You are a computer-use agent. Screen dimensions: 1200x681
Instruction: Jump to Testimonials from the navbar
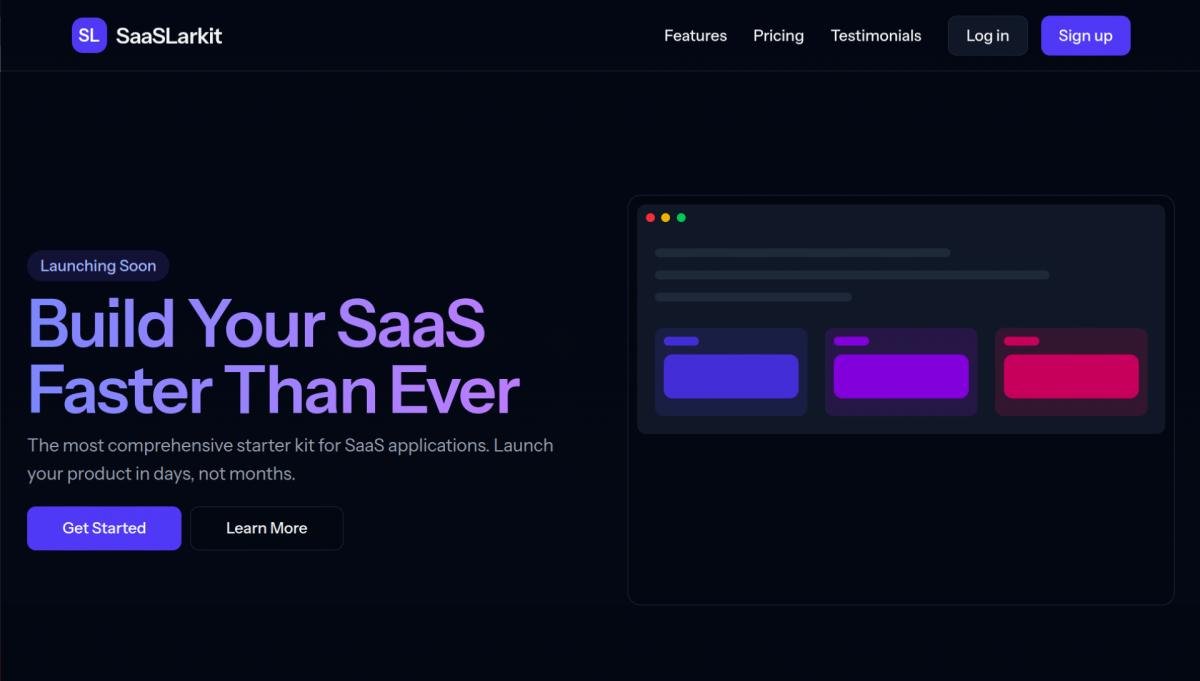876,36
